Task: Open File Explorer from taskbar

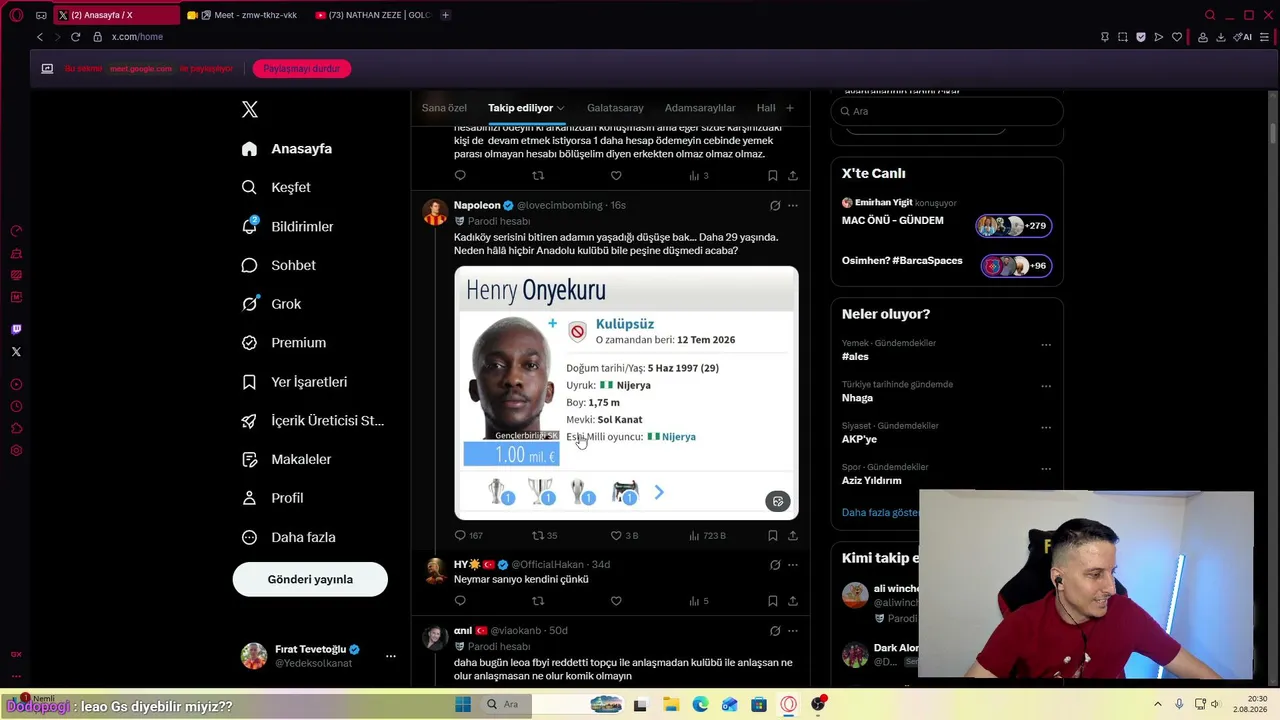Action: (671, 704)
